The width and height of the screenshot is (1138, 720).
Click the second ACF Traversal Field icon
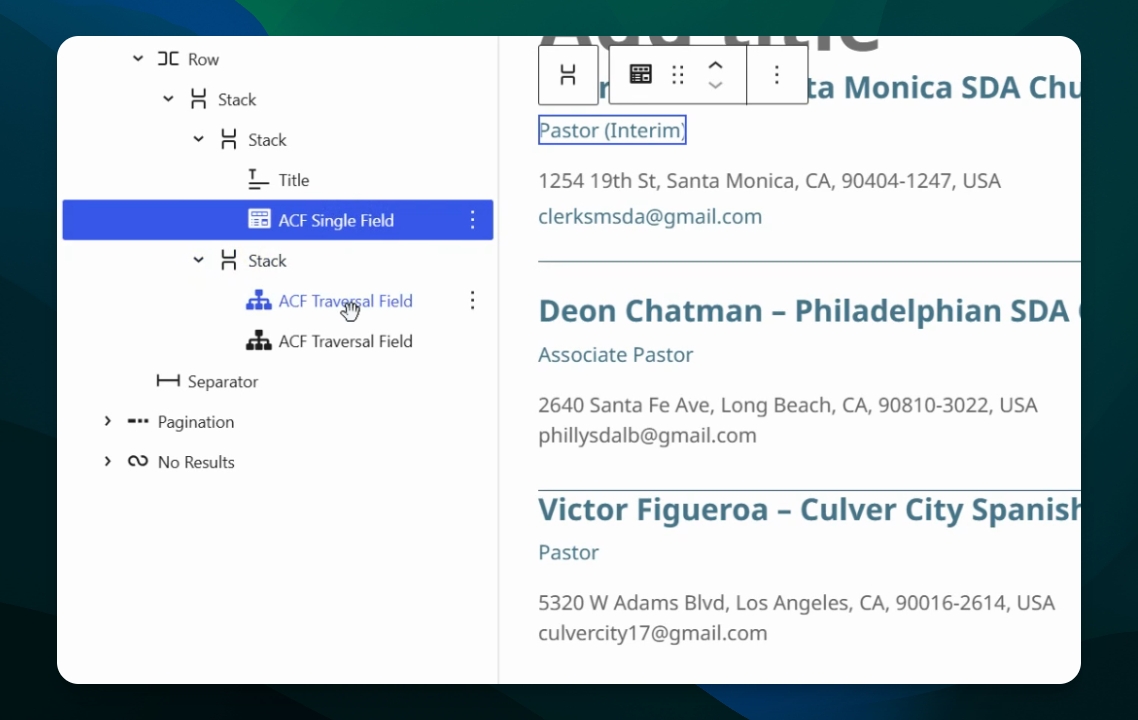258,340
